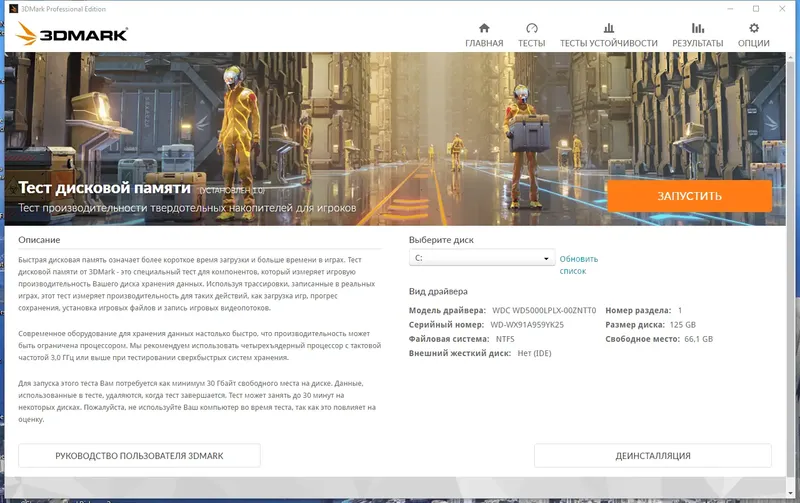The width and height of the screenshot is (800, 503).
Task: Click the free space value 66,1 GB
Action: 698,339
